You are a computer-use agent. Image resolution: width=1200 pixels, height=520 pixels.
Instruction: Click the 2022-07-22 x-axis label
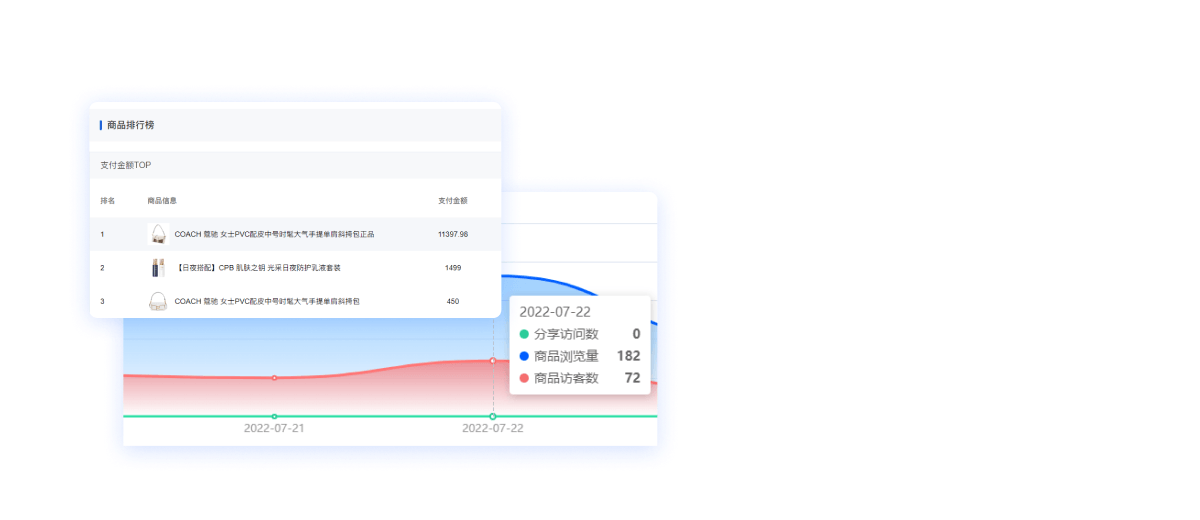pos(493,428)
